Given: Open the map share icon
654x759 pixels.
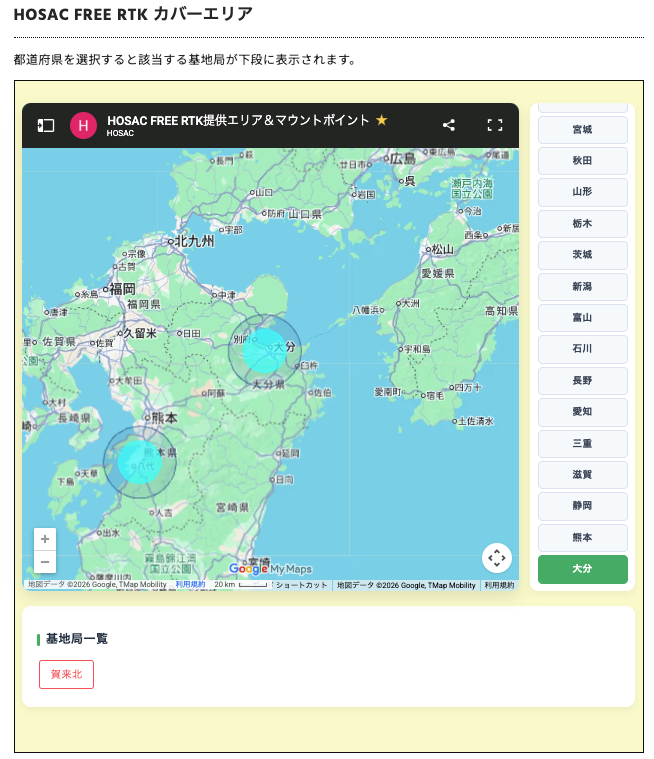Looking at the screenshot, I should pos(449,125).
